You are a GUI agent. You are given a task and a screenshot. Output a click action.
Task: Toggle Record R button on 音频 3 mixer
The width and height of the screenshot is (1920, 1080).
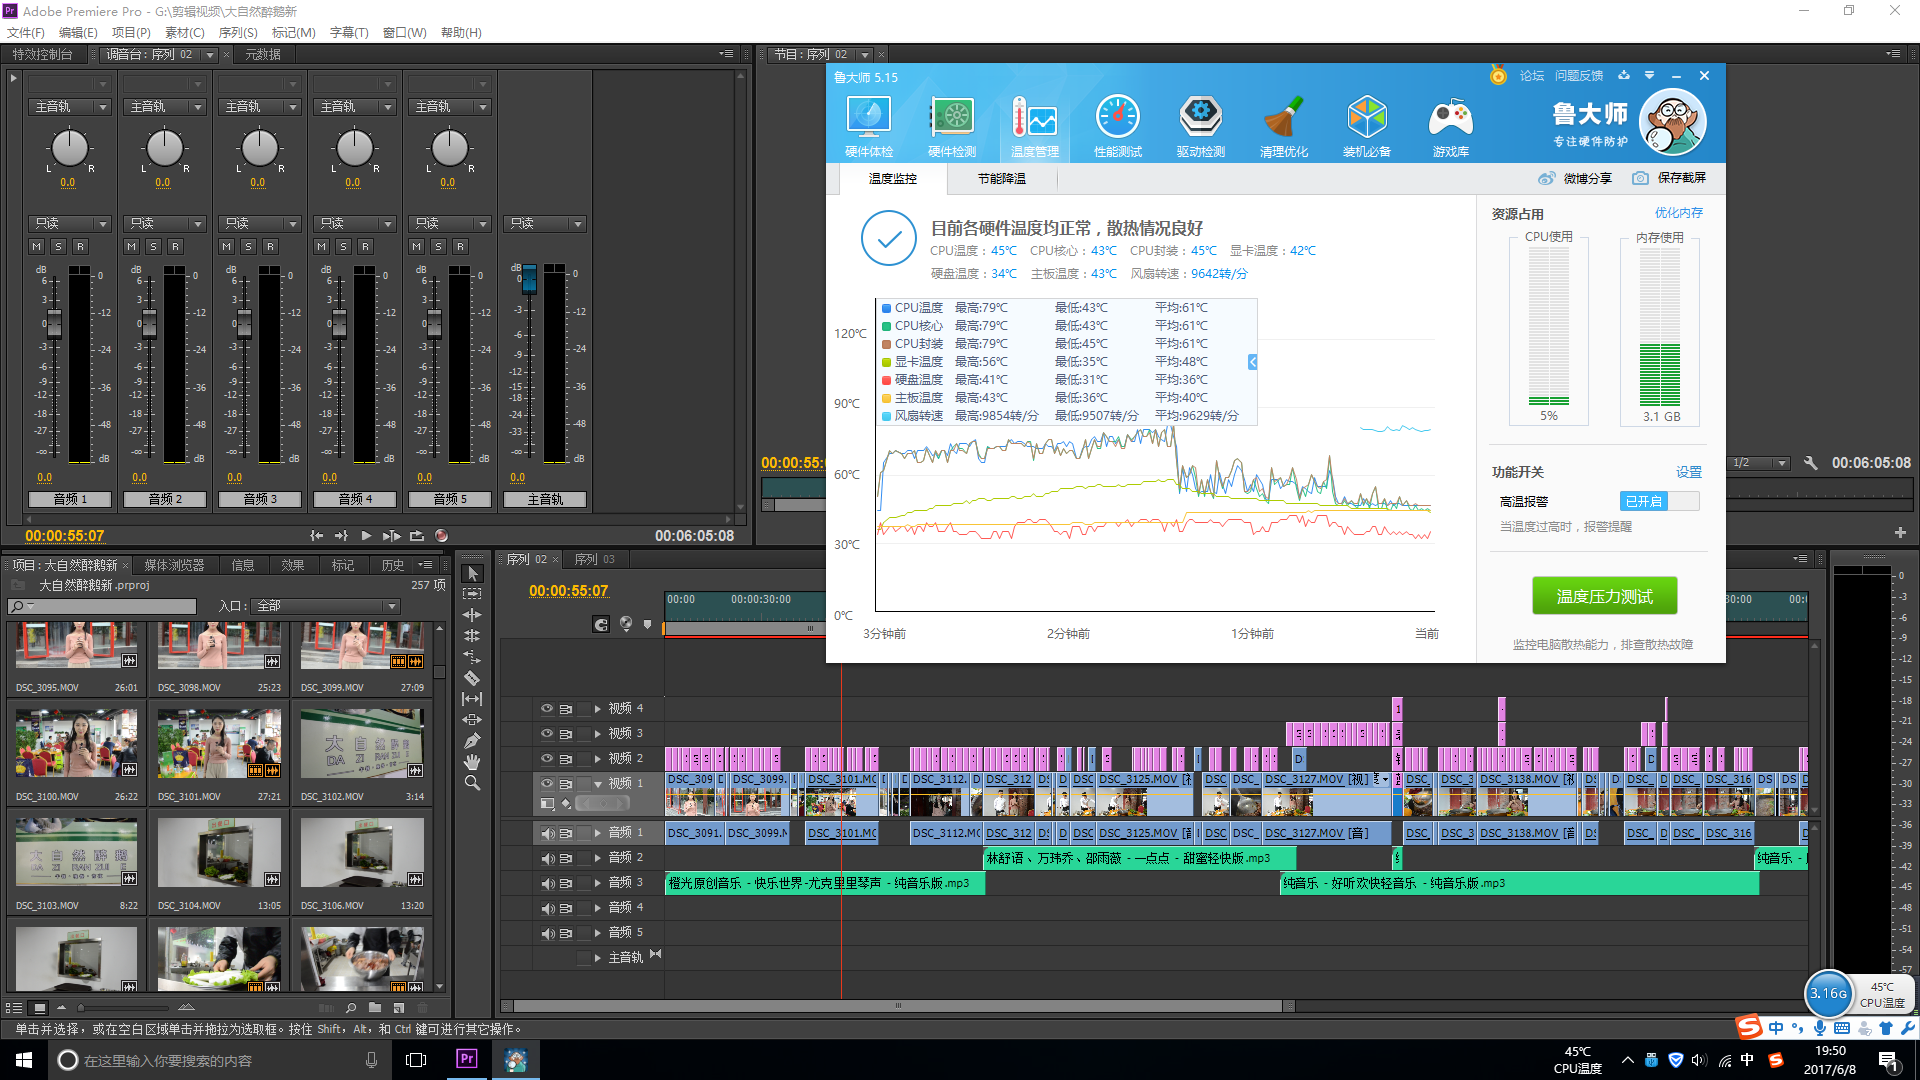tap(270, 246)
